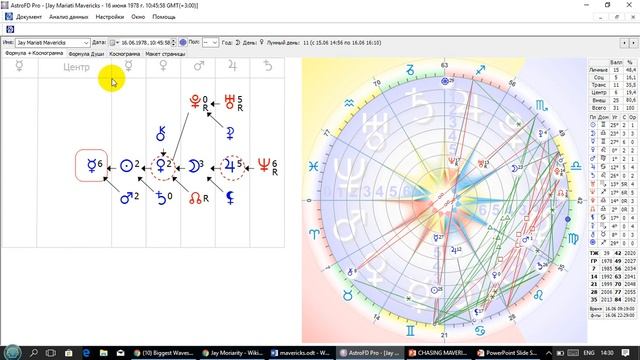Image resolution: width=640 pixels, height=360 pixels.
Task: Click the Libra sign on the chart wheel
Action: tap(576, 166)
